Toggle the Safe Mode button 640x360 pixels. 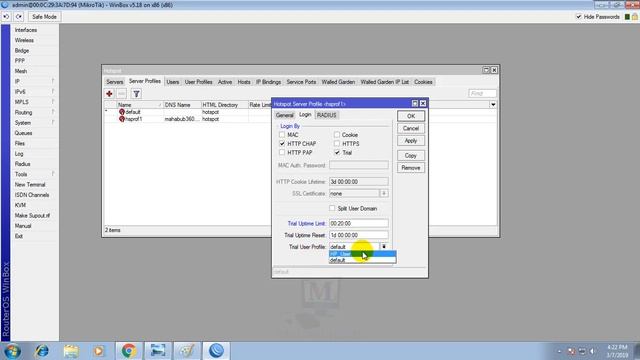pos(44,17)
